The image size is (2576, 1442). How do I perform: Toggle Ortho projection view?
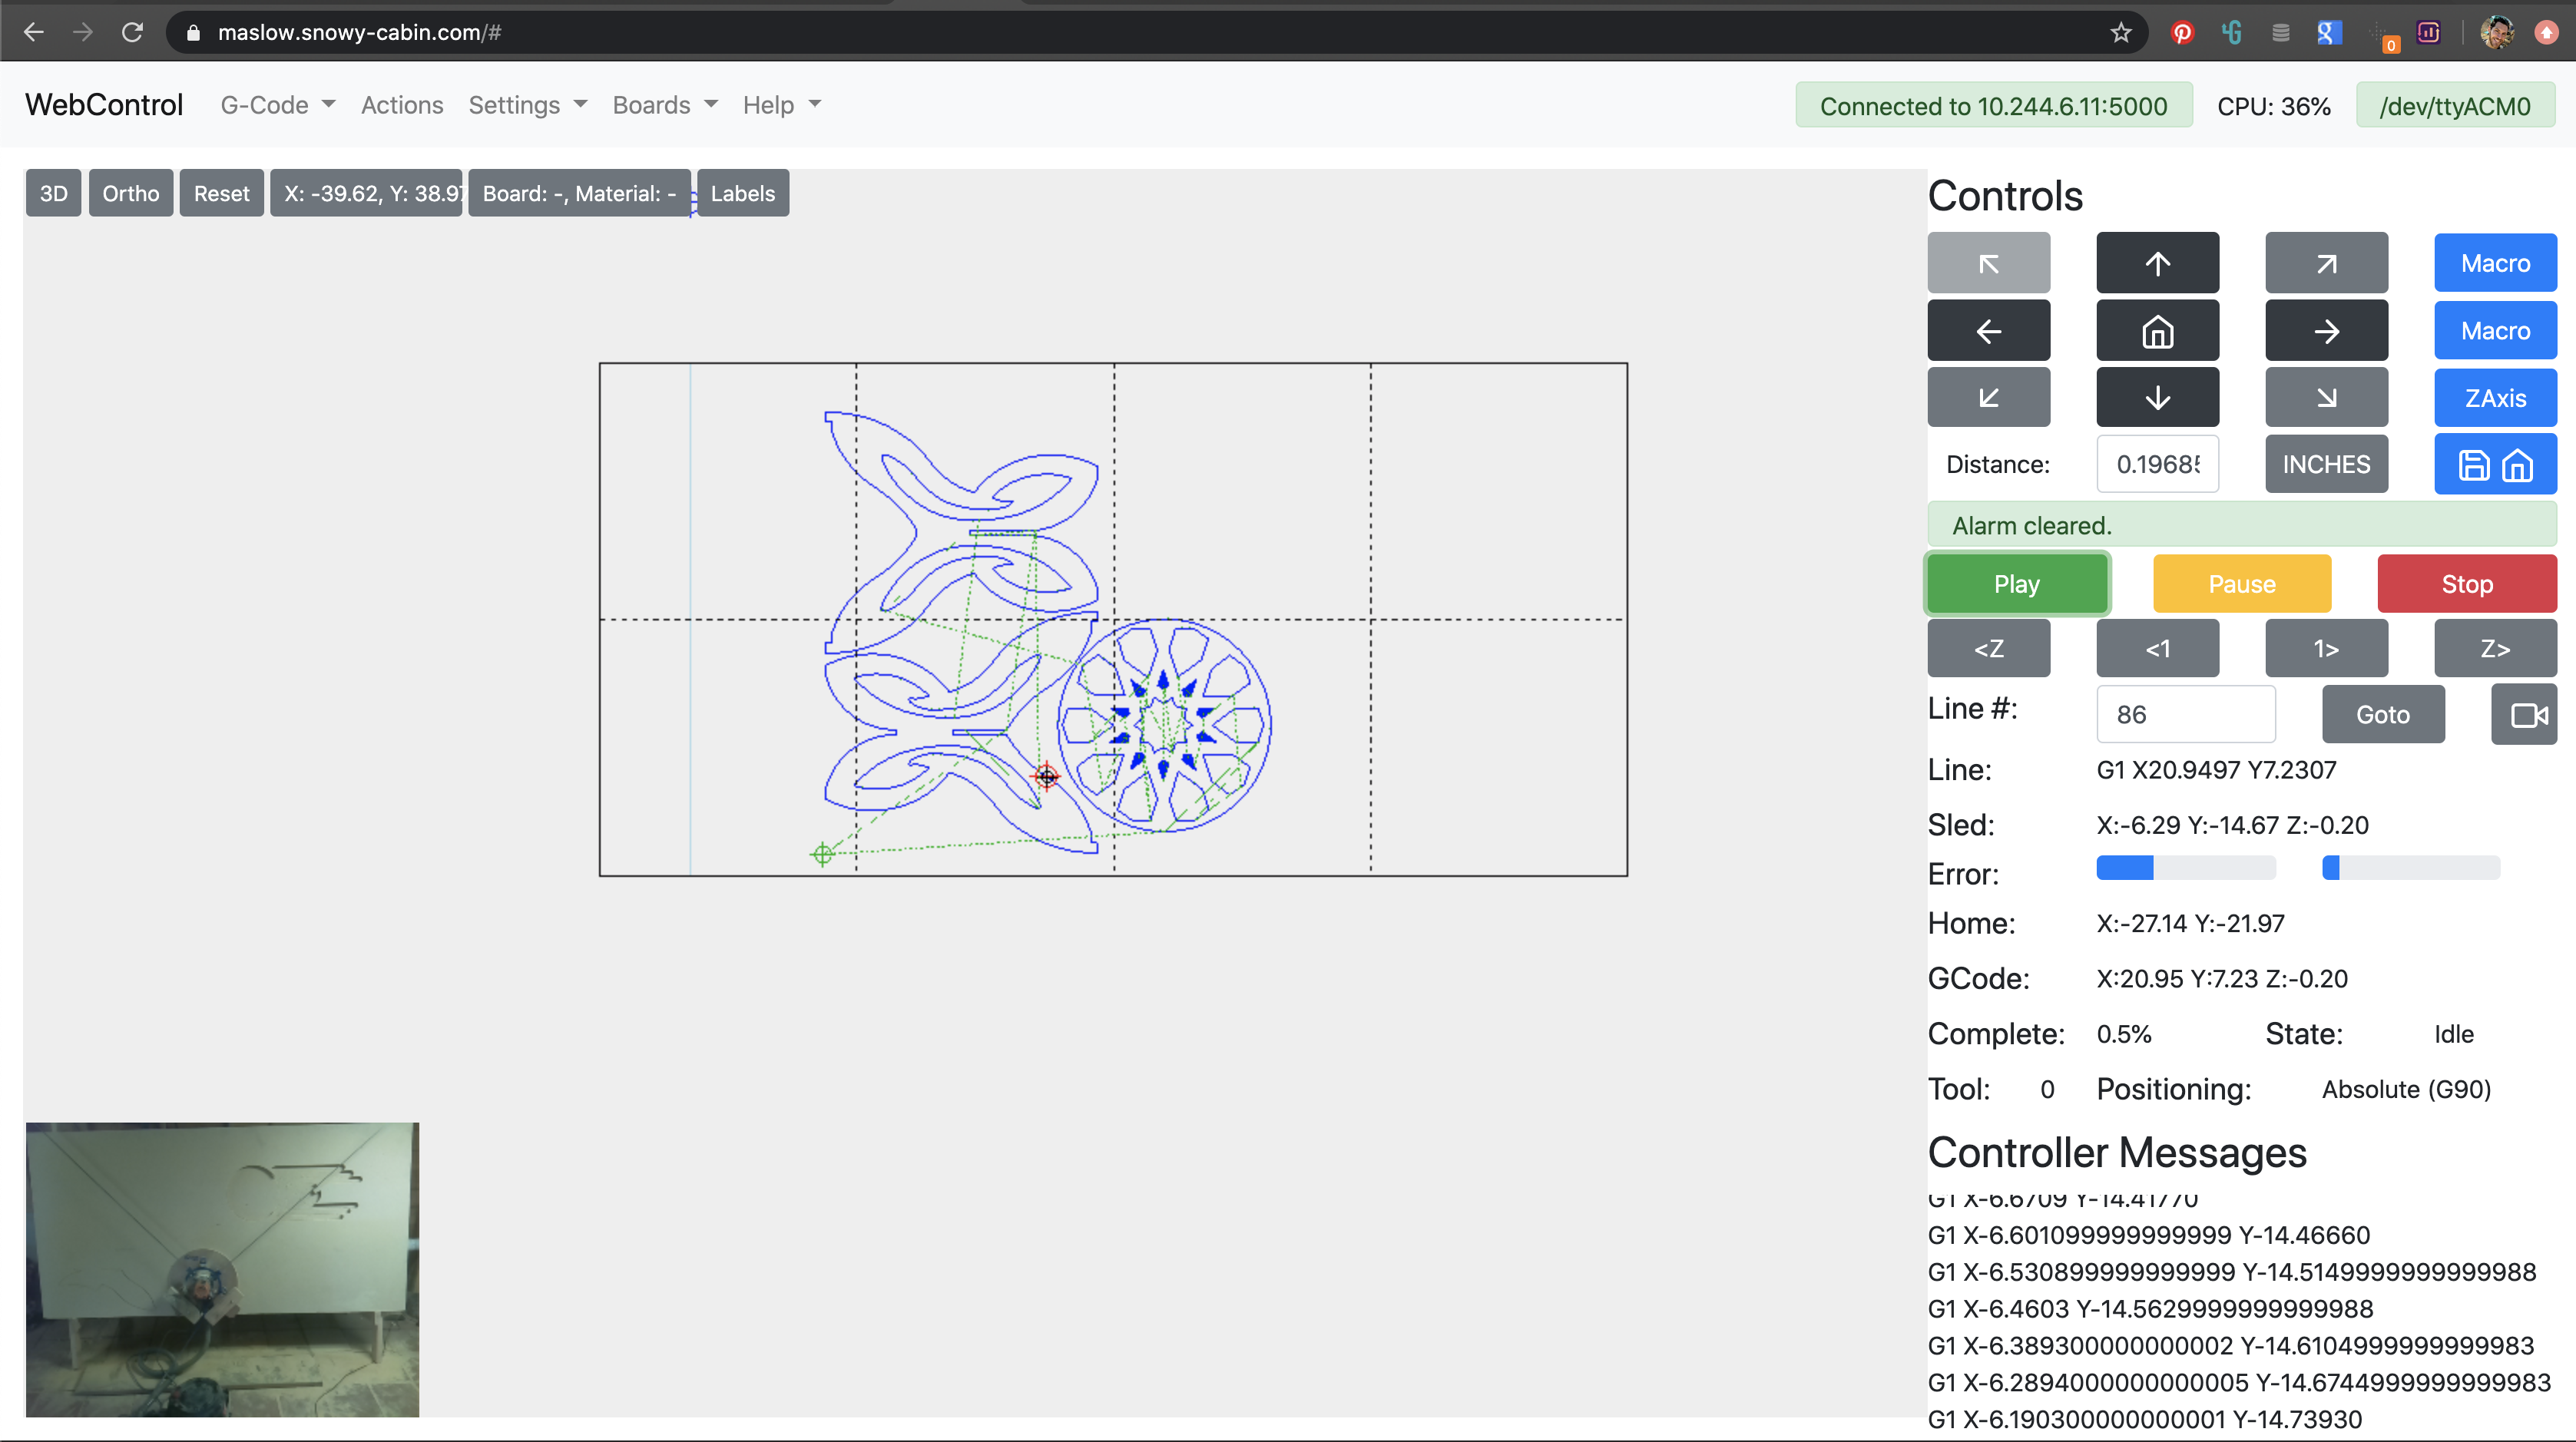point(130,193)
